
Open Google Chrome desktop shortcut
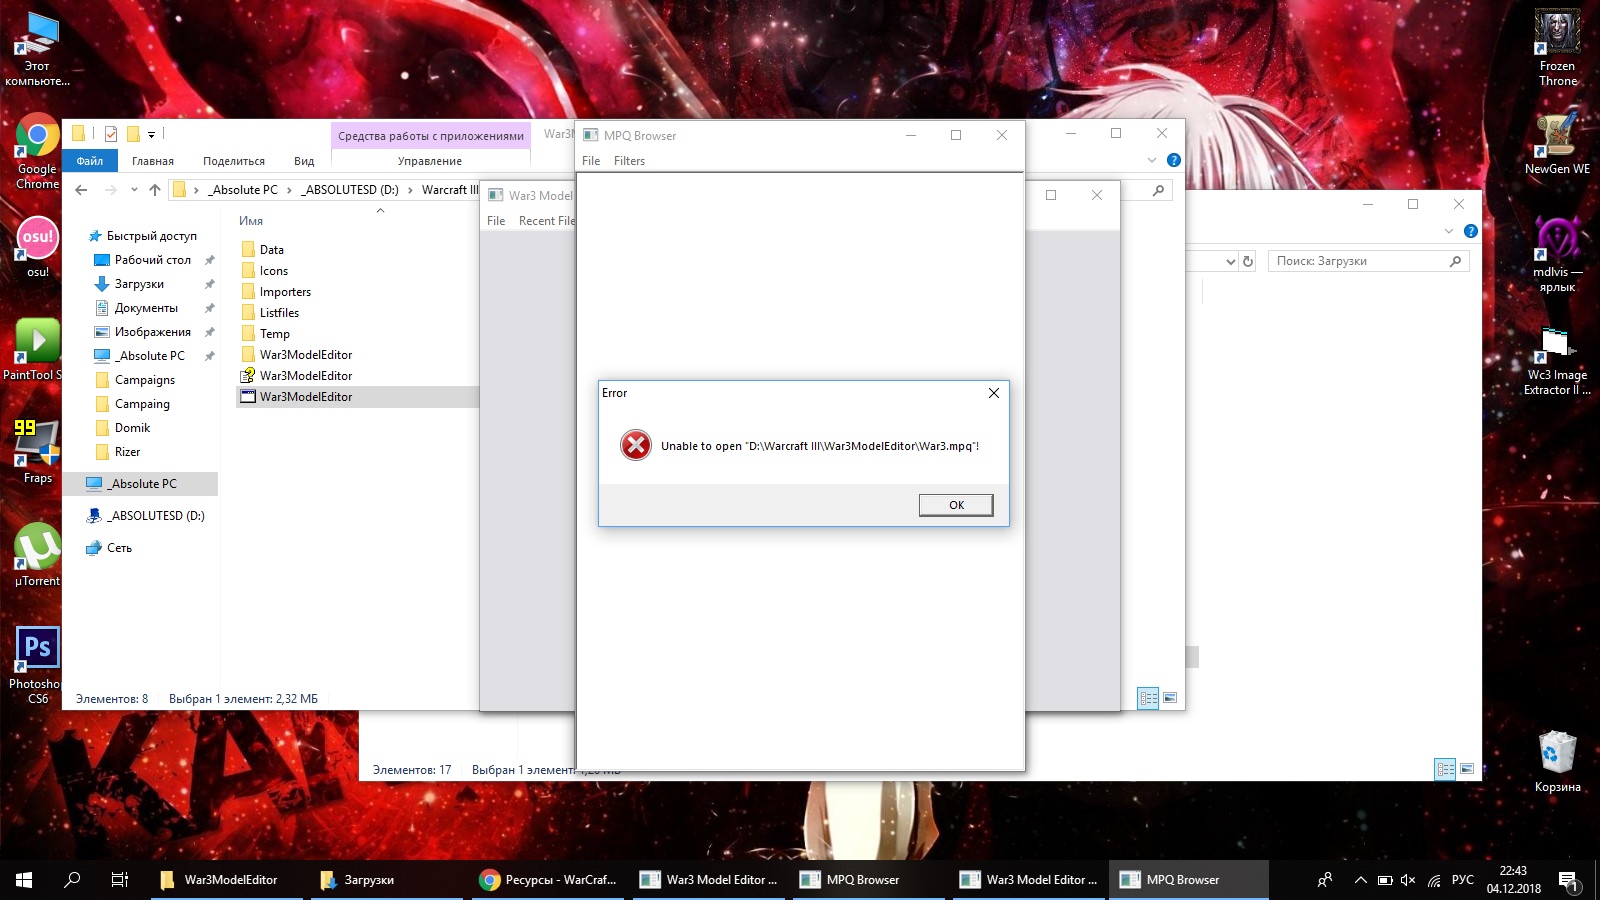38,152
